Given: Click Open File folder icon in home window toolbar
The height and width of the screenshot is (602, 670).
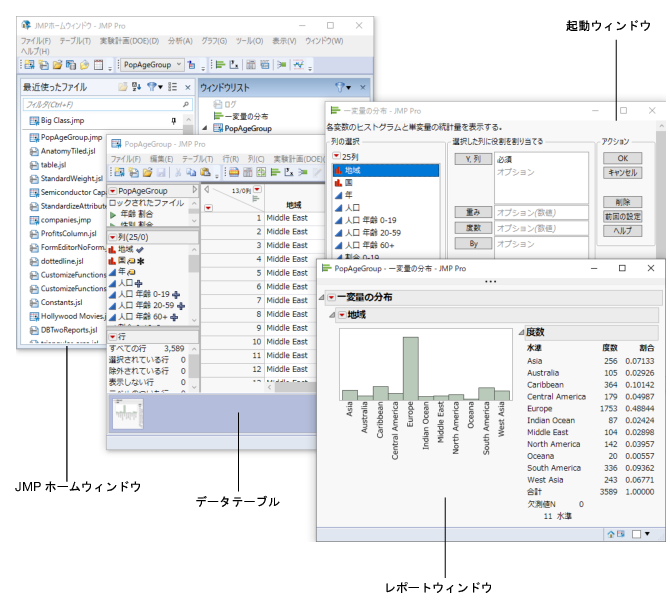Looking at the screenshot, I should click(x=57, y=65).
